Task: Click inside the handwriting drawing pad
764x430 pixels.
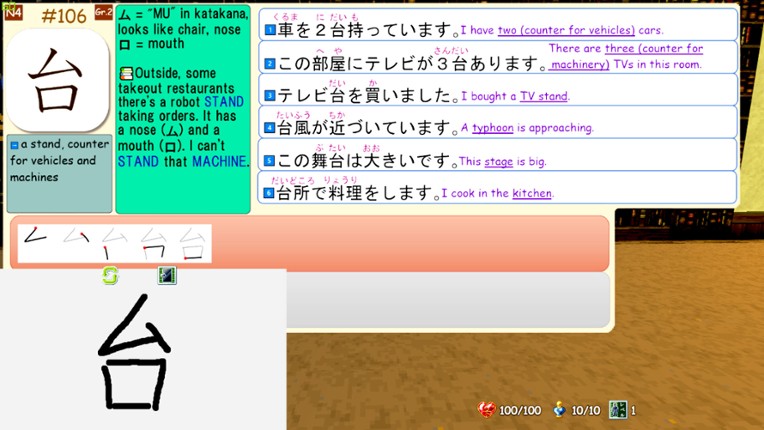Action: tap(143, 350)
